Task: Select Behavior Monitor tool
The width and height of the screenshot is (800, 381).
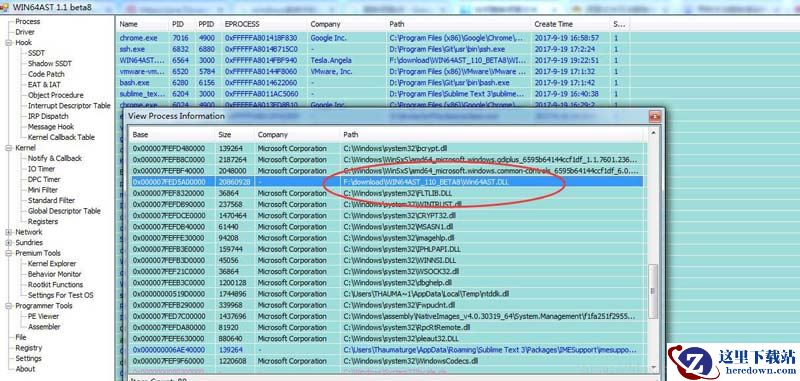Action: [55, 274]
